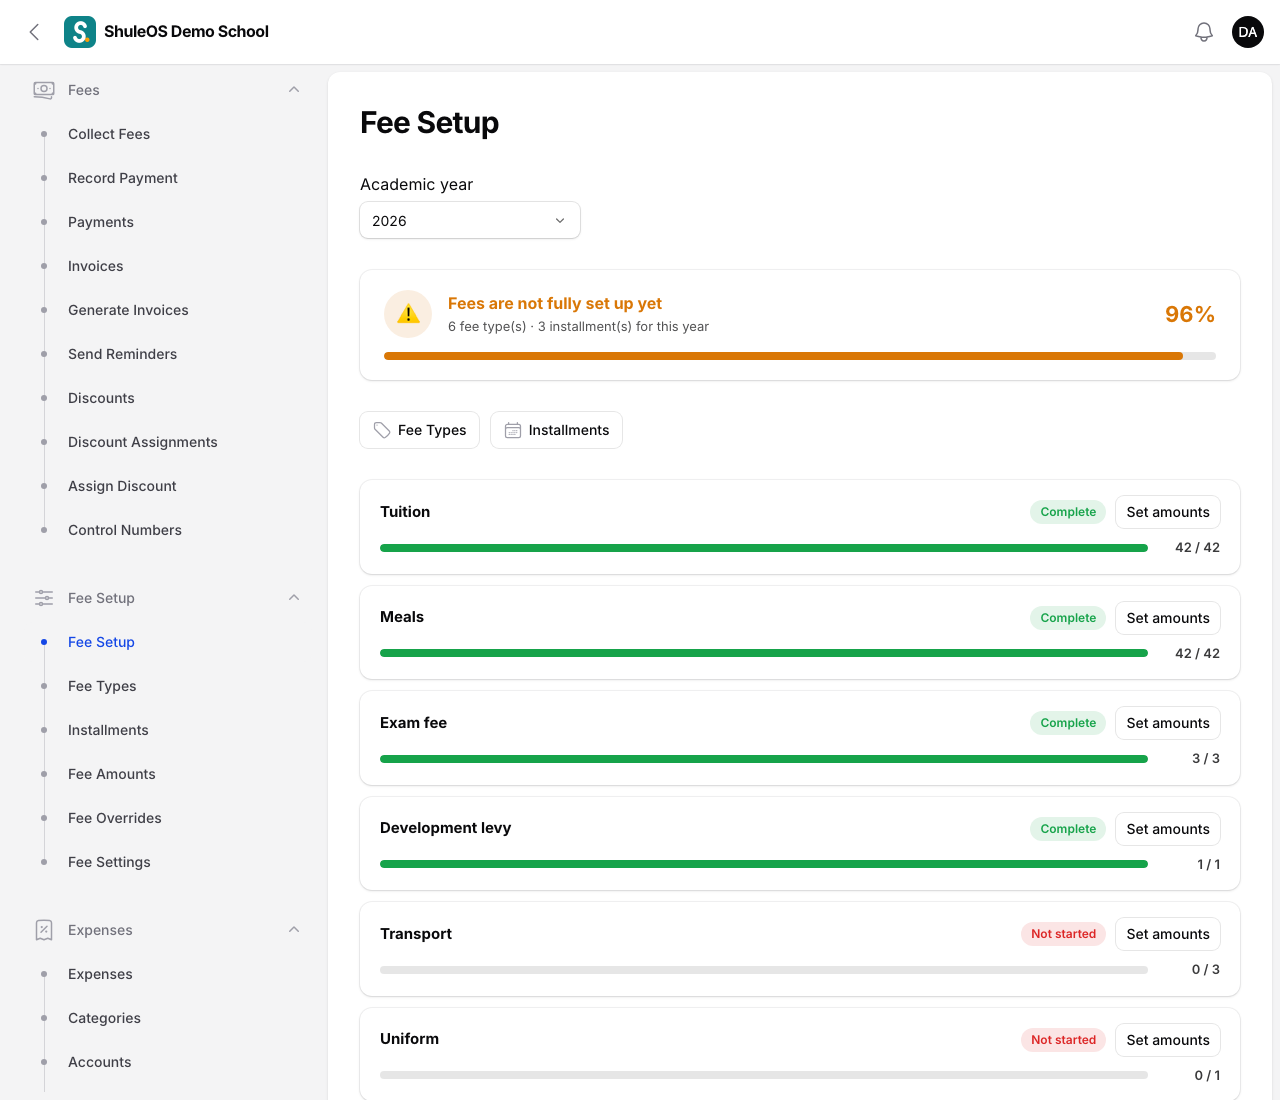The width and height of the screenshot is (1280, 1100).
Task: Go to Collect Fees
Action: point(109,134)
